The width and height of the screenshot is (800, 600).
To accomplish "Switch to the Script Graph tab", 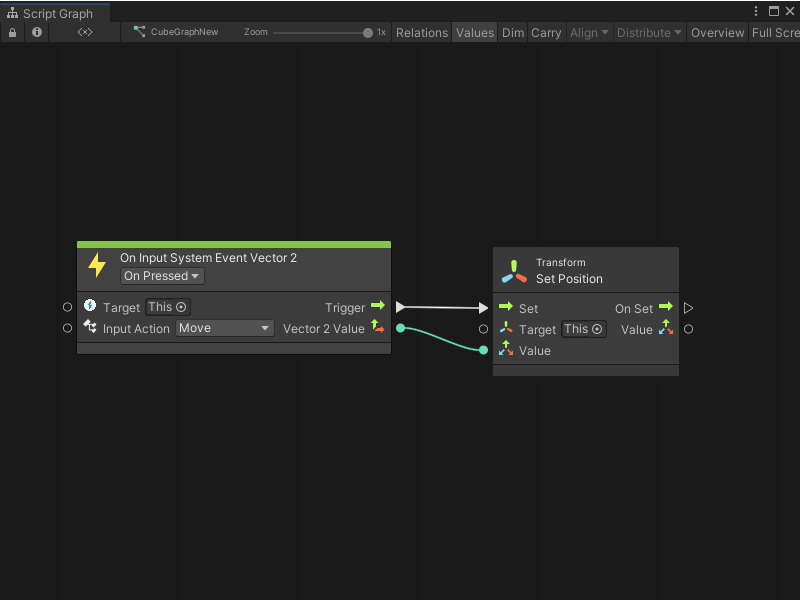I will [55, 14].
